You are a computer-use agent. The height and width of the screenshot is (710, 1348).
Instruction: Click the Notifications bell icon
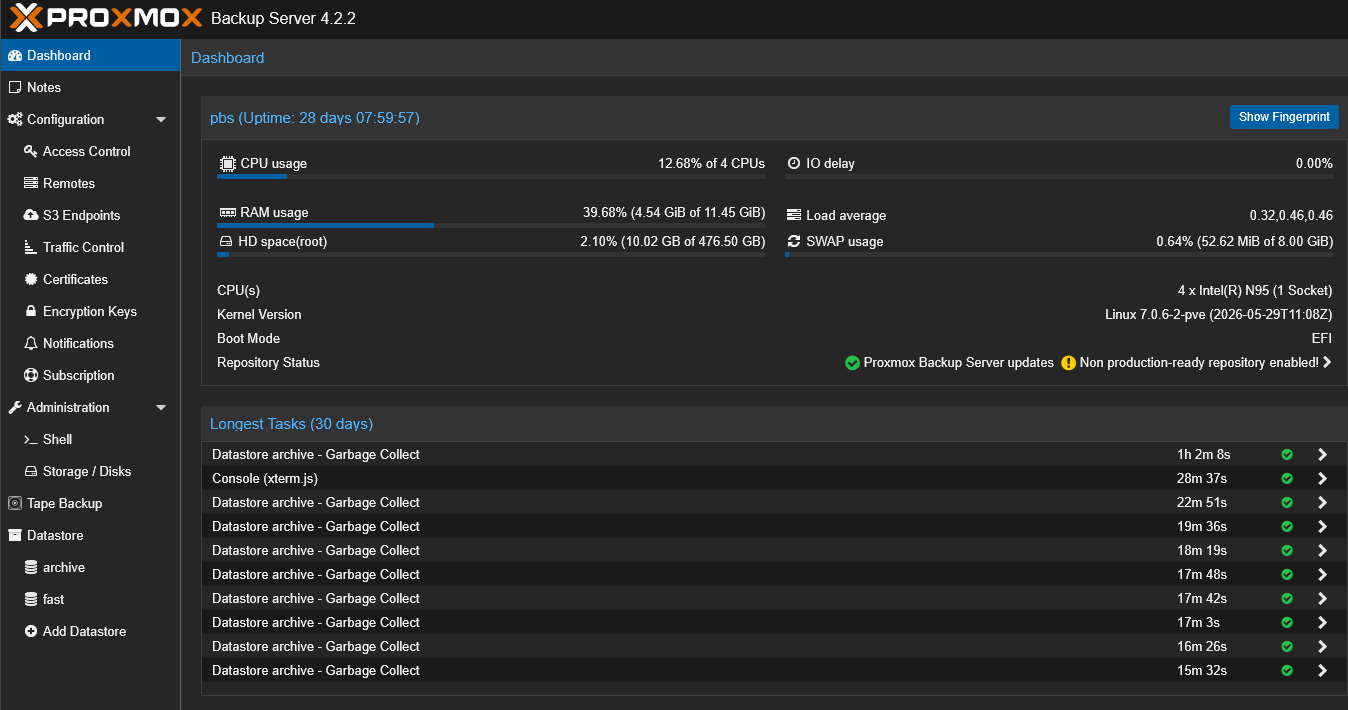(31, 344)
